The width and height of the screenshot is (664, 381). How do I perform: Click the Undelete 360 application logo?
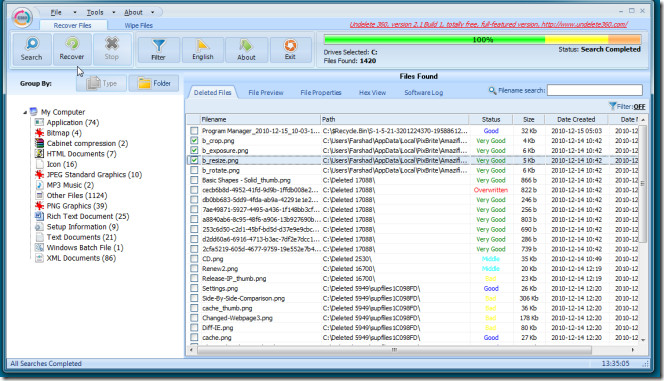(x=22, y=18)
